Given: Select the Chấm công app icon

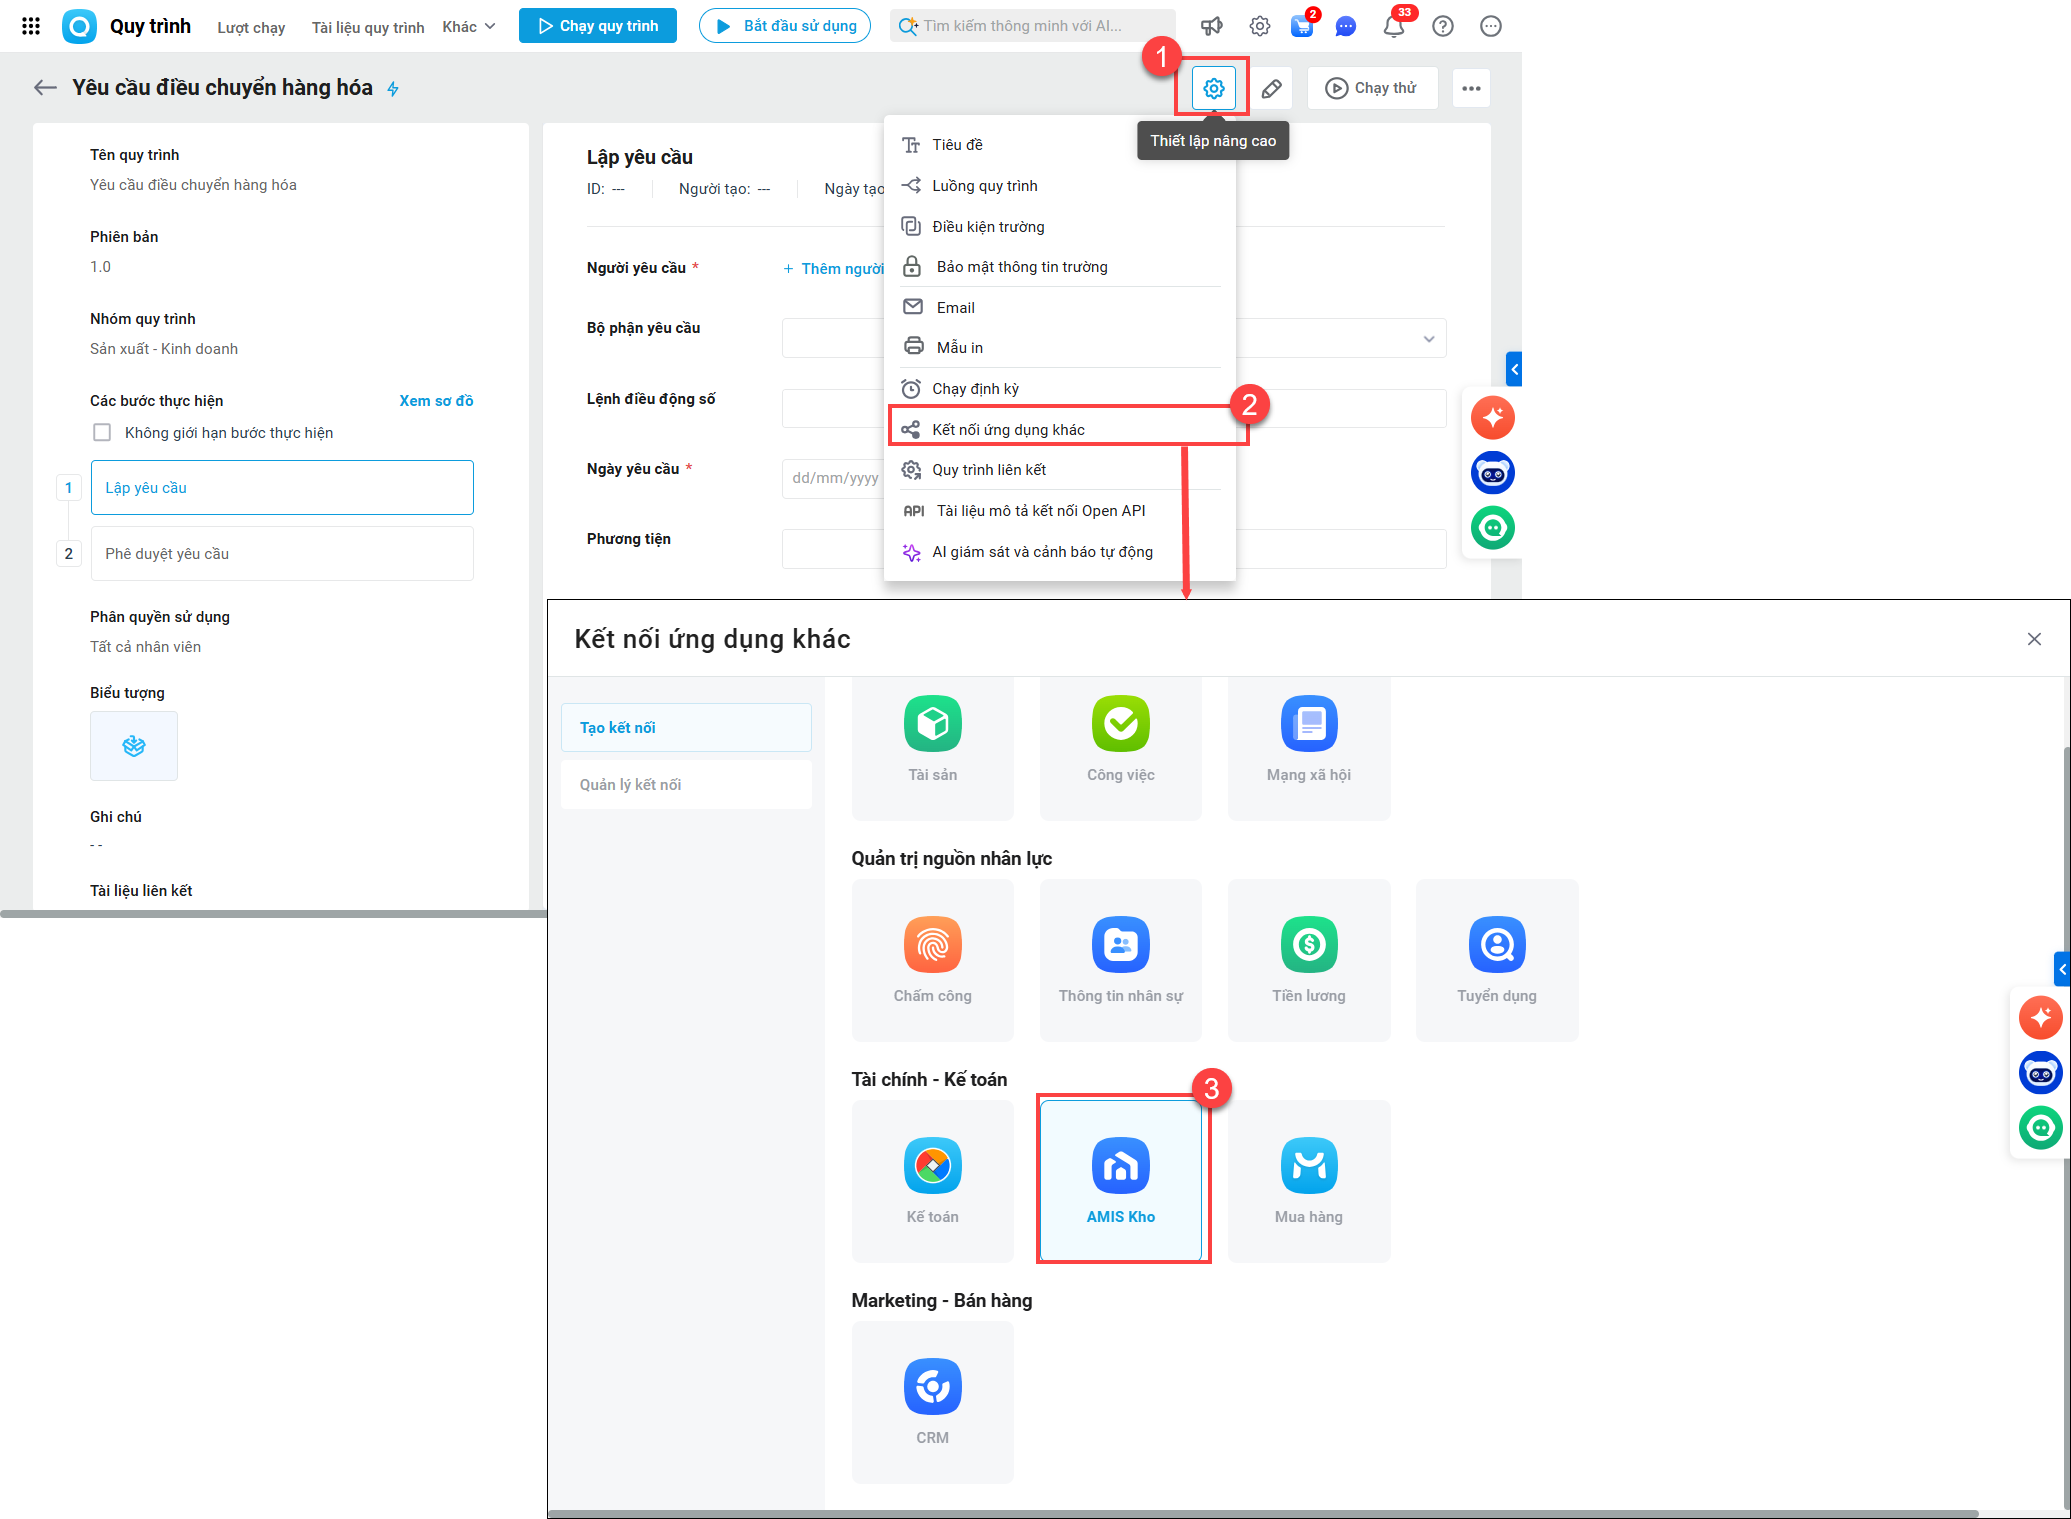Looking at the screenshot, I should pyautogui.click(x=932, y=945).
